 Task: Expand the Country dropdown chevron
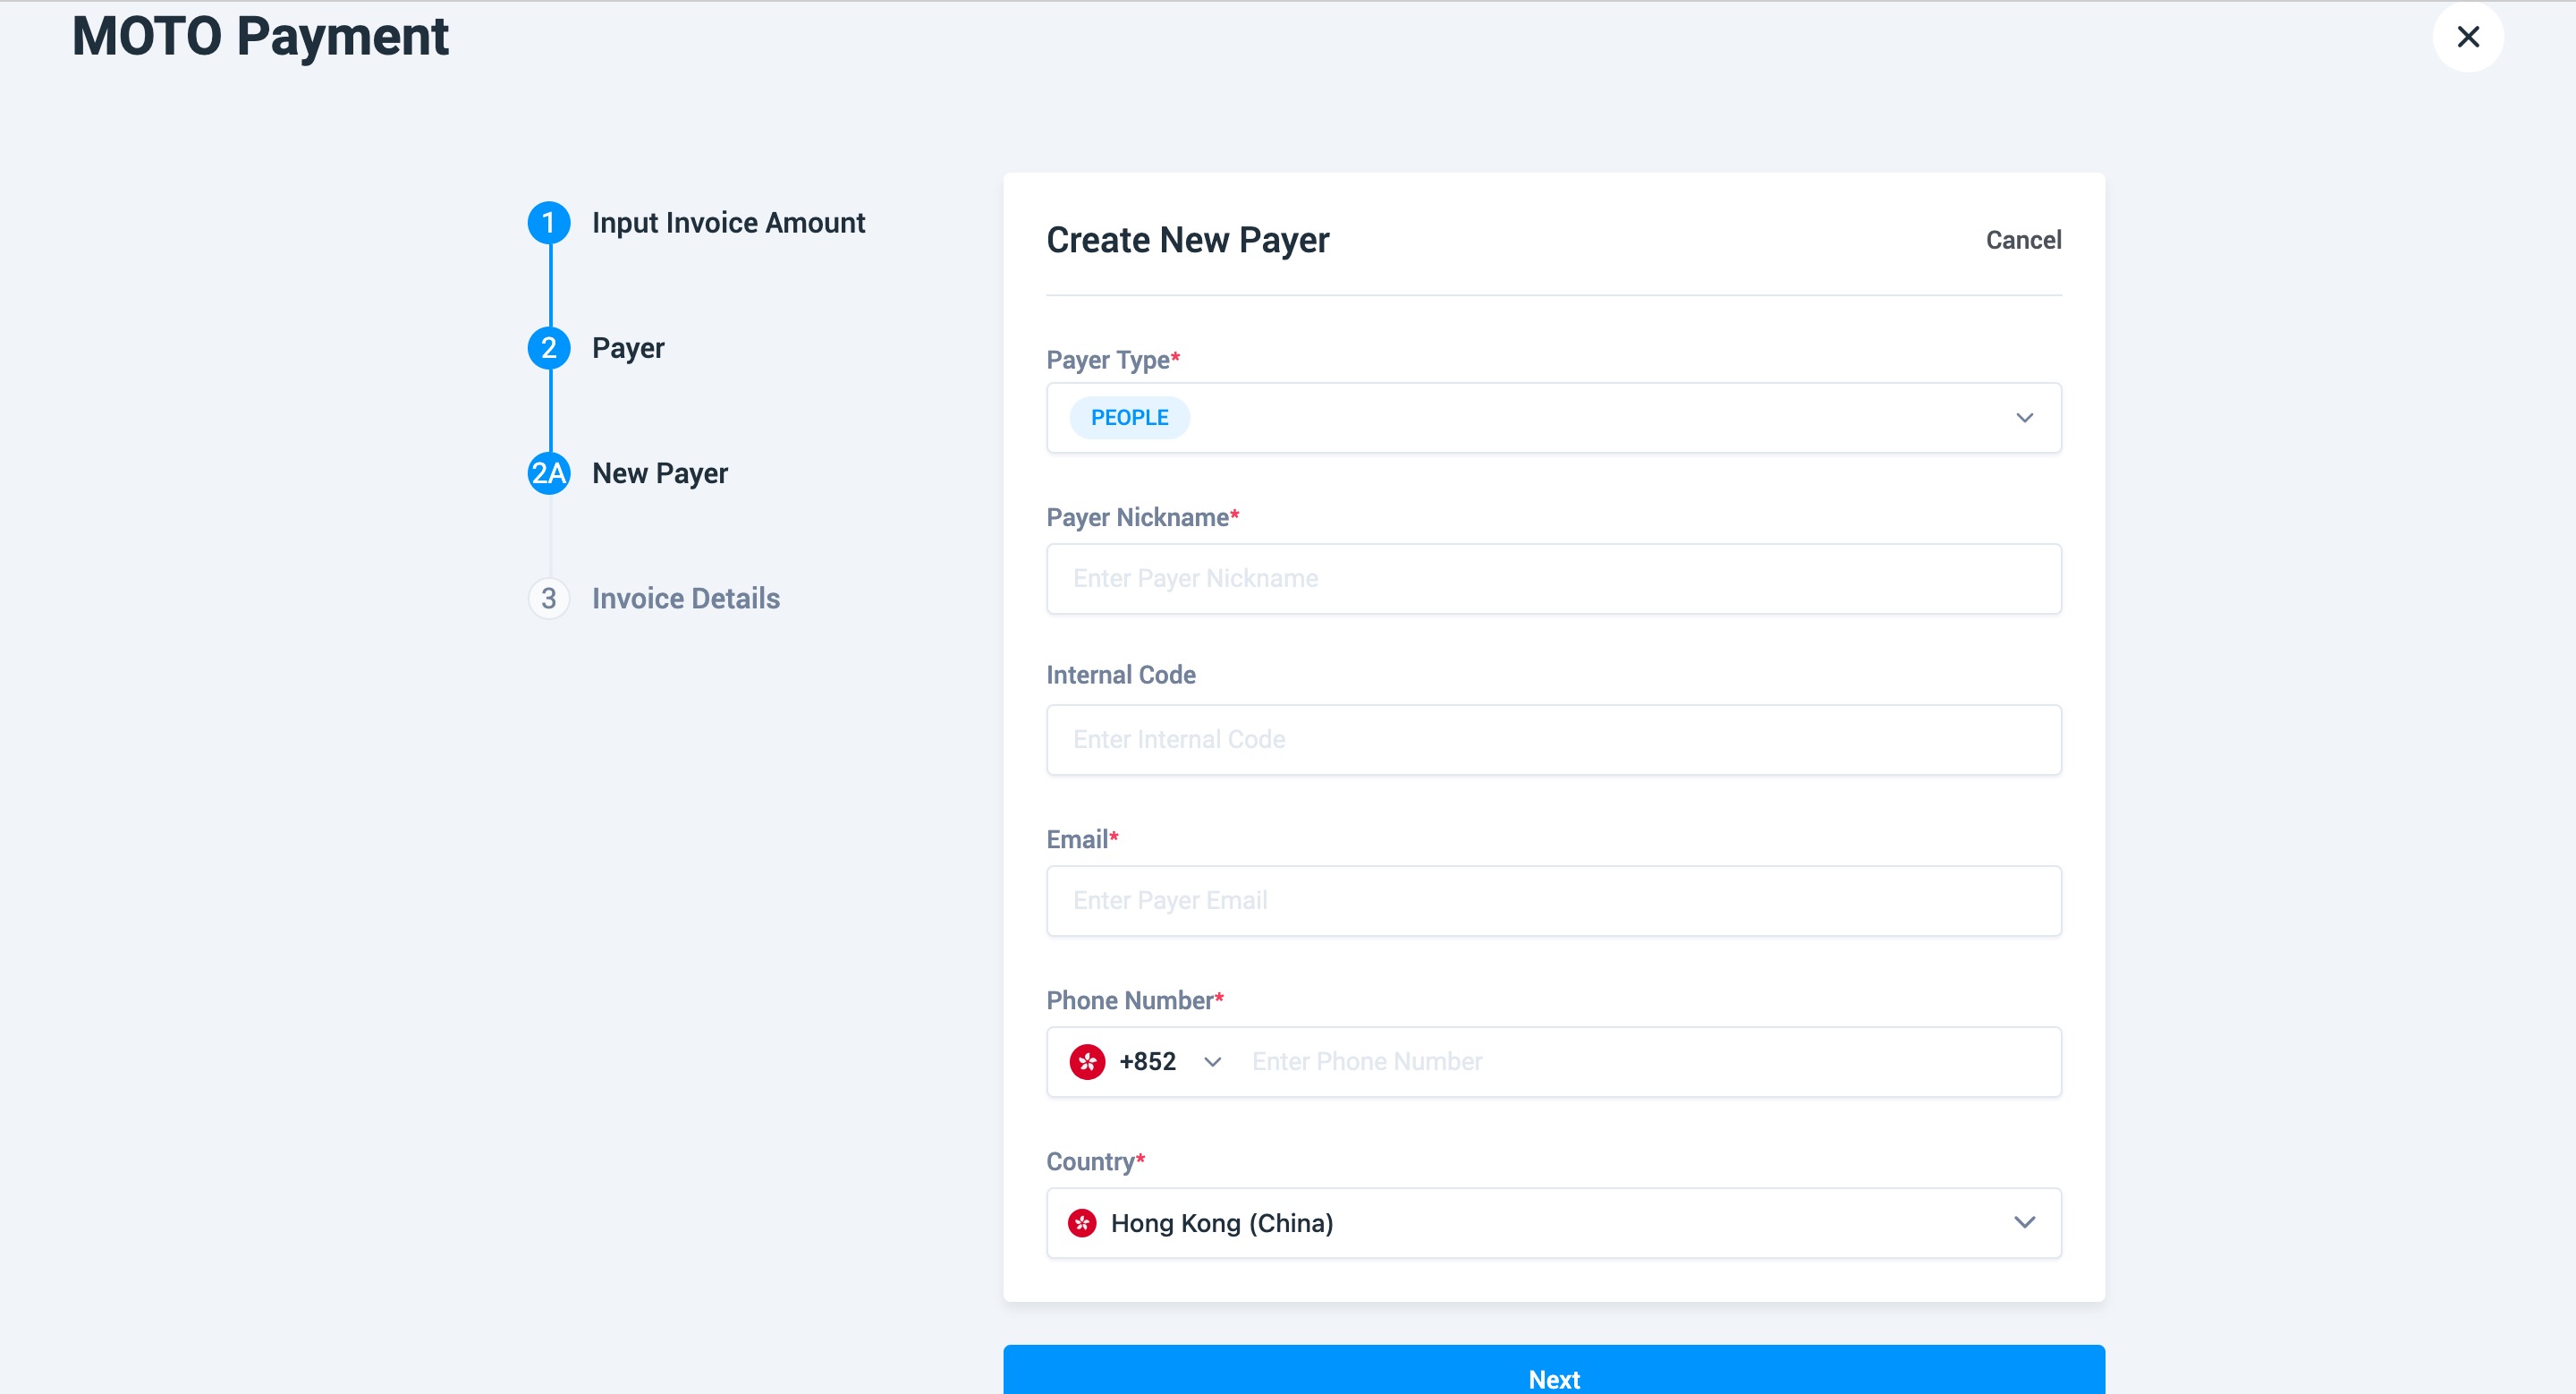pyautogui.click(x=2024, y=1222)
